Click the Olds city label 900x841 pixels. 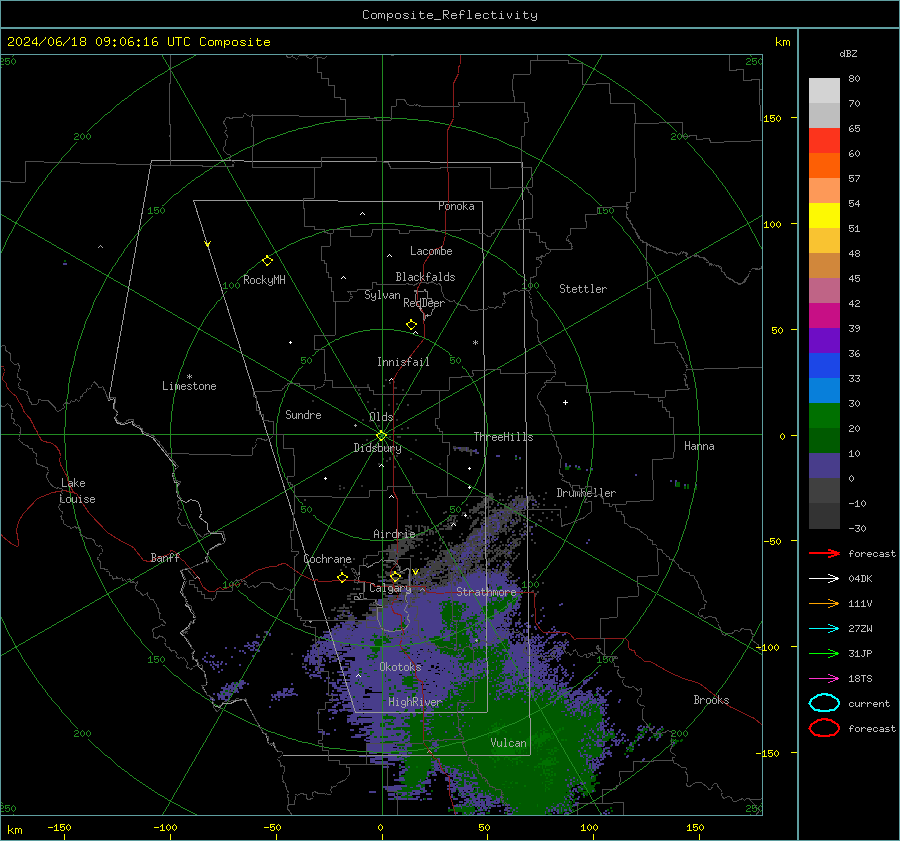[381, 417]
